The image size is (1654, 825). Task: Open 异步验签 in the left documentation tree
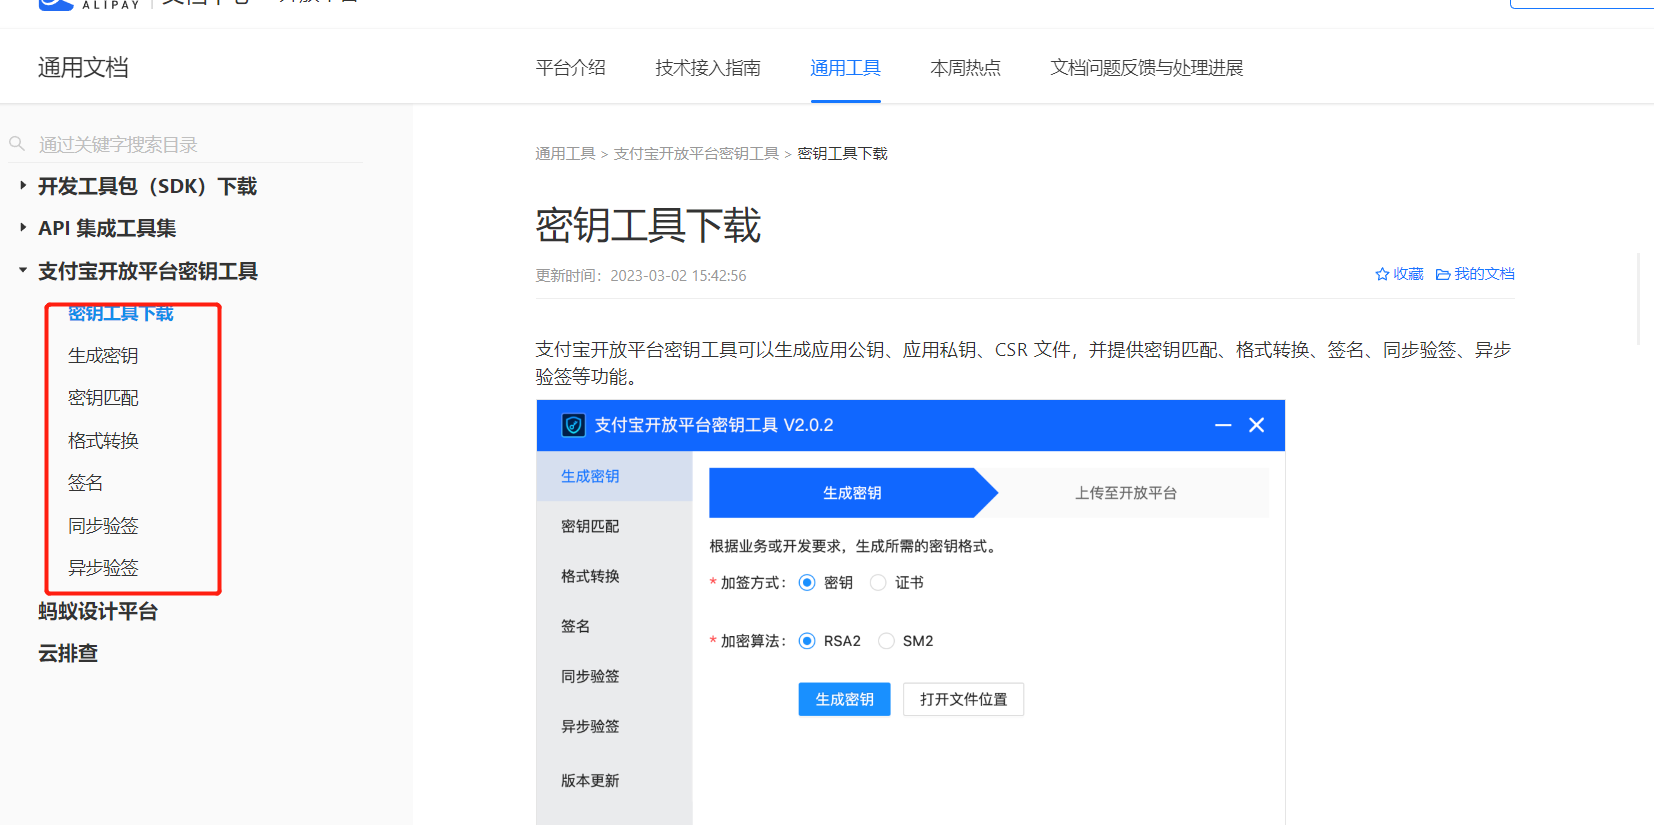coord(103,568)
